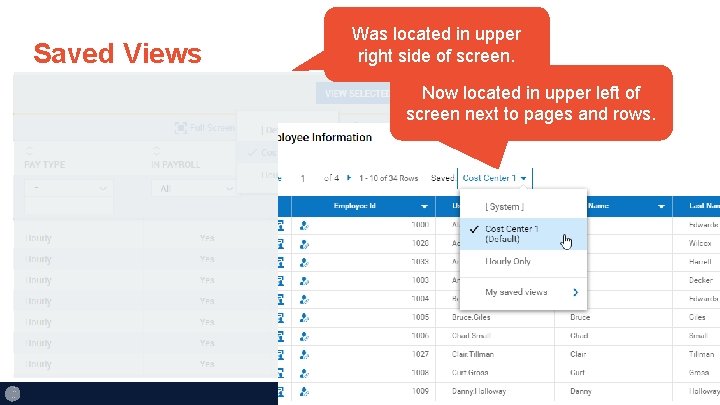Open profile icon for employee 1027
The image size is (720, 405).
(x=304, y=354)
